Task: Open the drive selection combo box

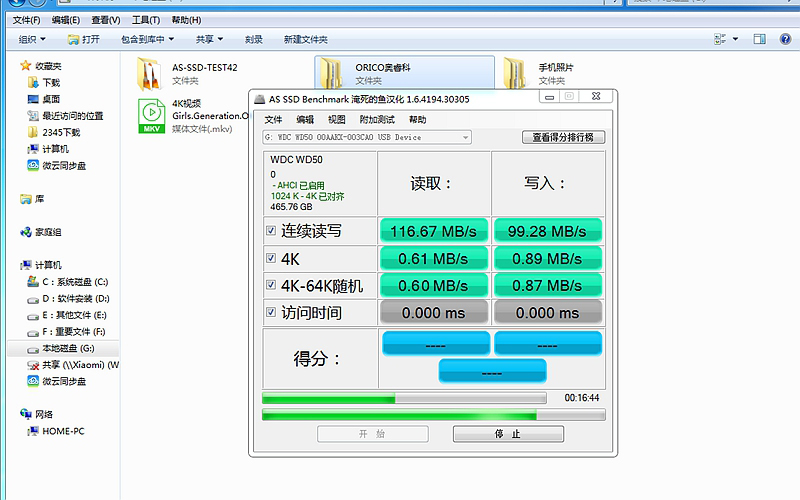Action: tap(367, 137)
